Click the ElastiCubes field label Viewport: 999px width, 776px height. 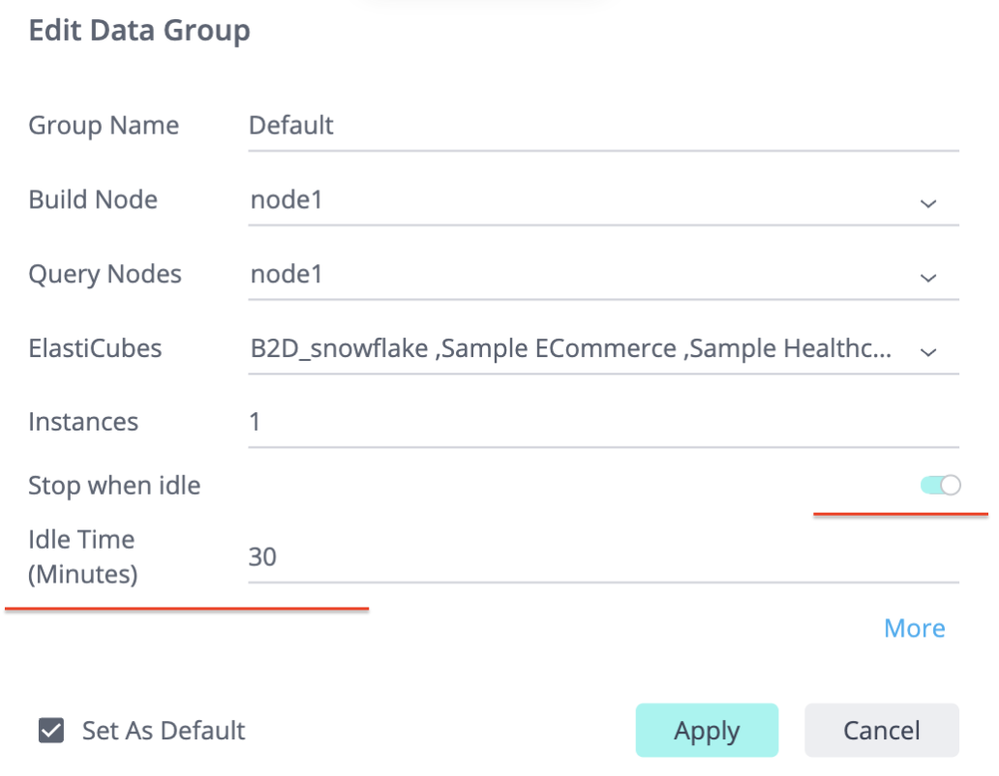pyautogui.click(x=95, y=348)
